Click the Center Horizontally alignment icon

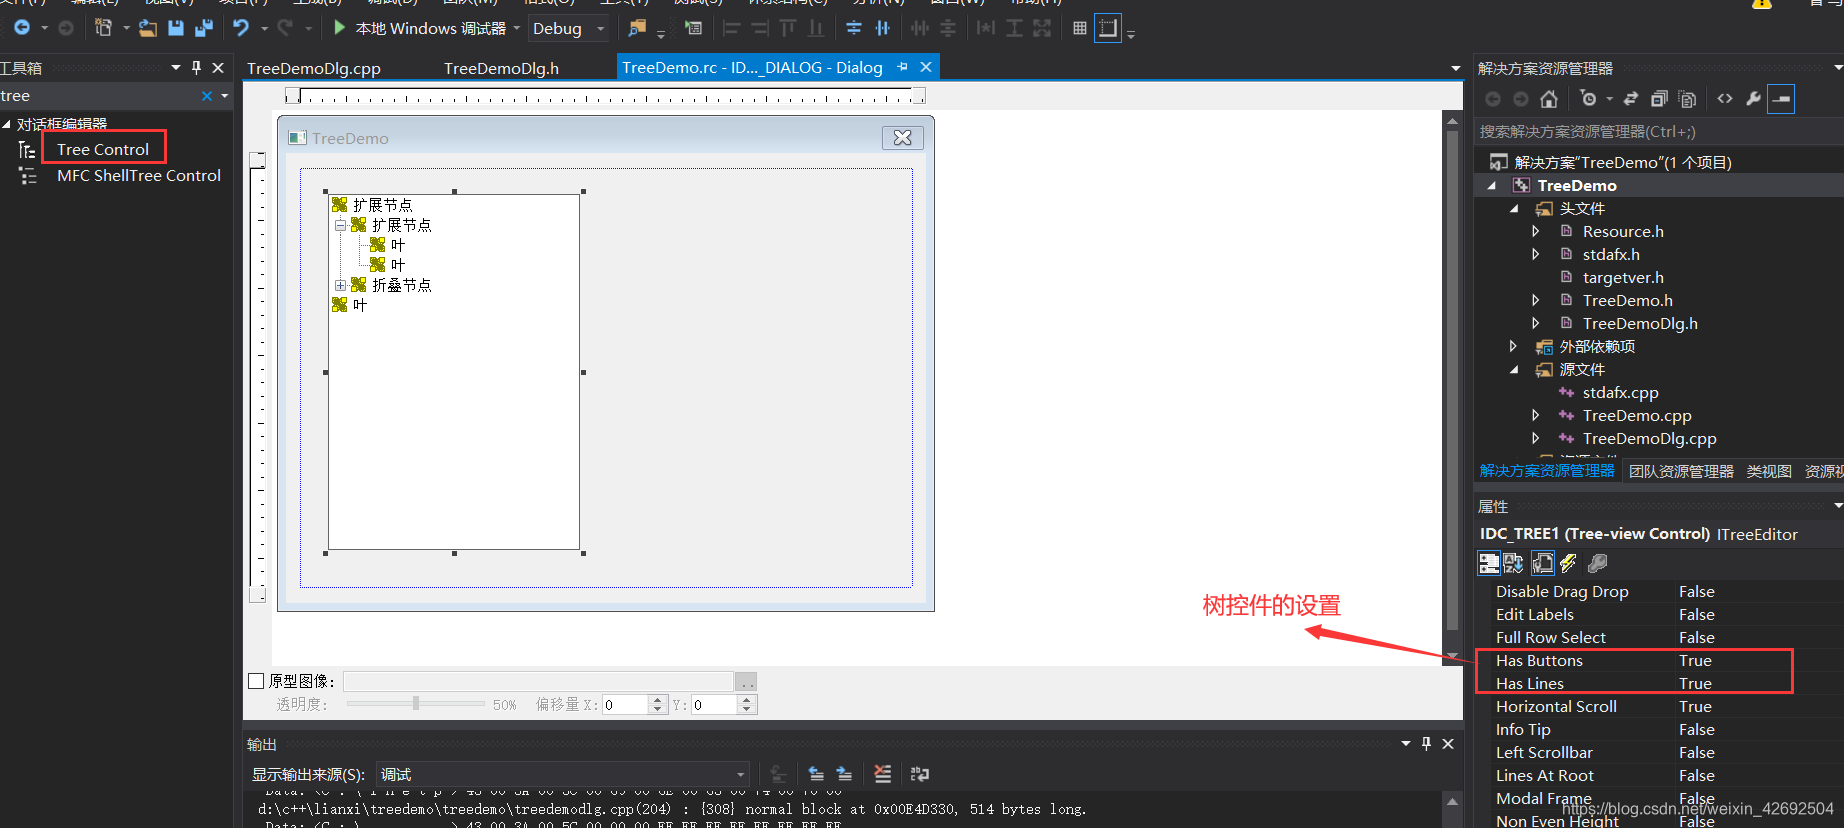point(882,28)
